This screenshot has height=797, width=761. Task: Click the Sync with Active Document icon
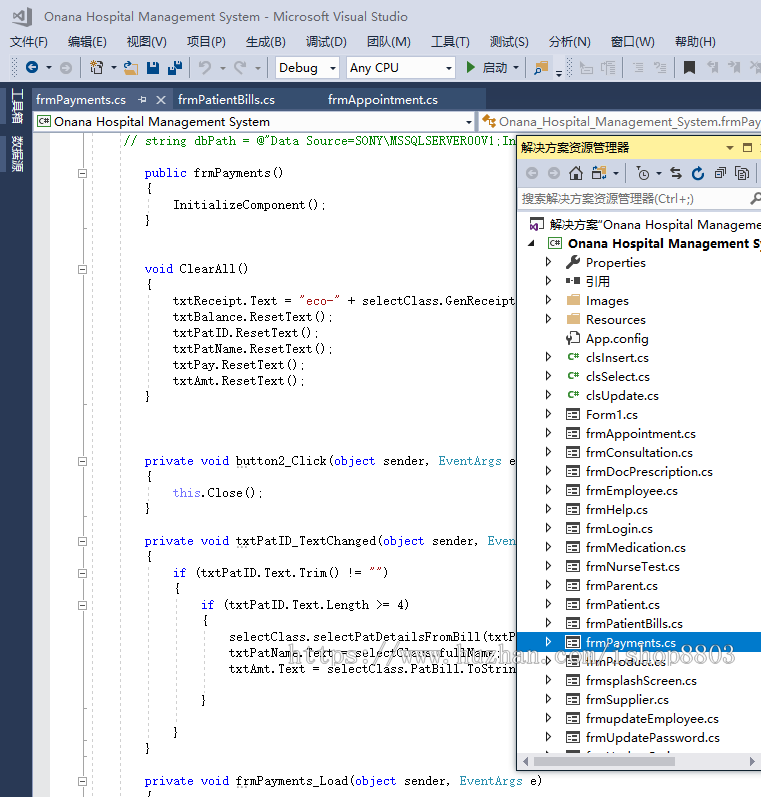[676, 173]
